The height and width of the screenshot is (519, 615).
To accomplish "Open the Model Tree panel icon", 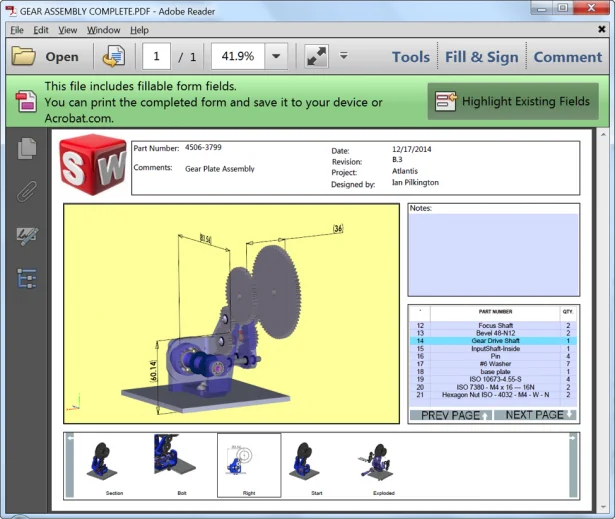I will click(27, 278).
